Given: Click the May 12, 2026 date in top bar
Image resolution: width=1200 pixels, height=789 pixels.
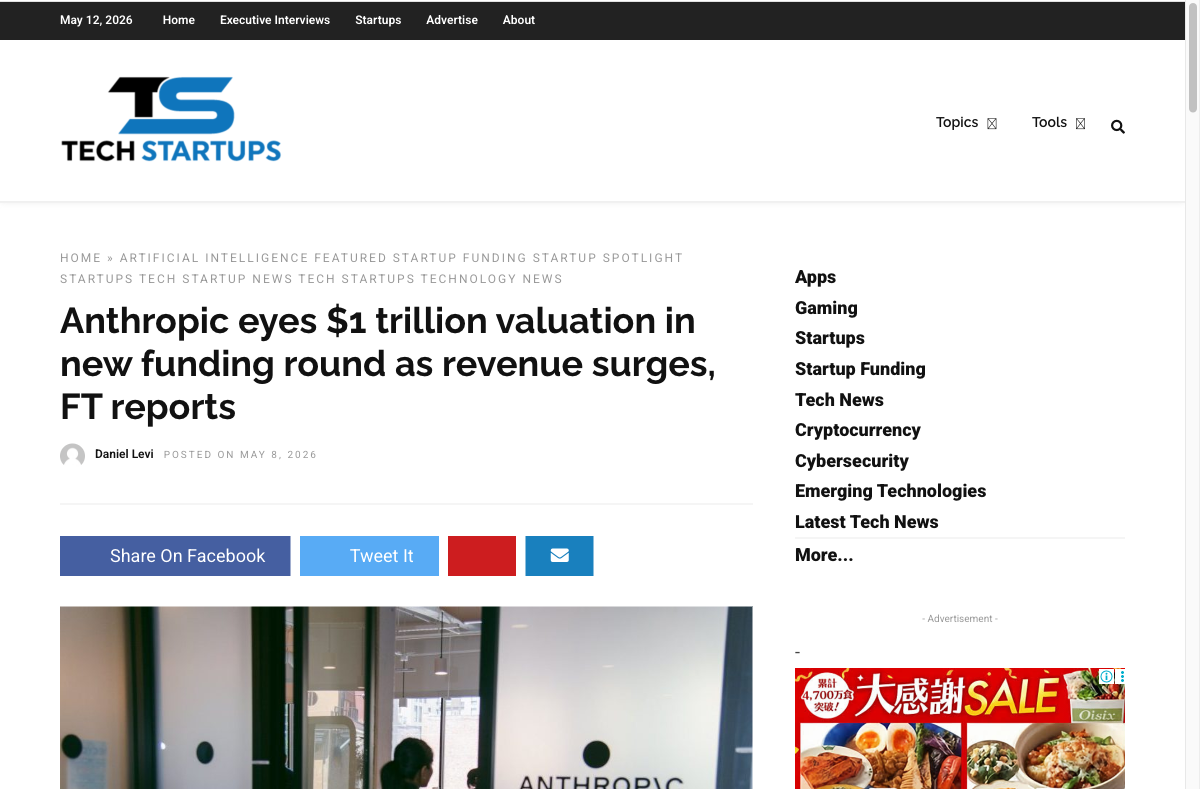Looking at the screenshot, I should [96, 20].
